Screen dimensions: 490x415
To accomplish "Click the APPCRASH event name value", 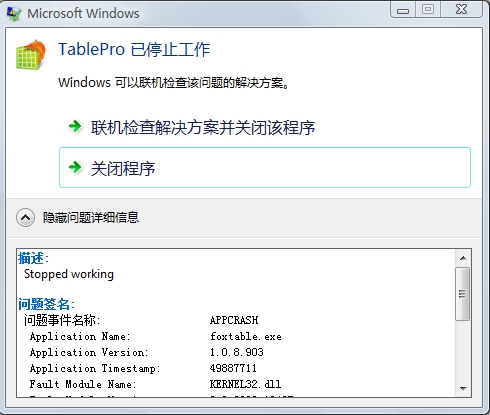I will 234,320.
